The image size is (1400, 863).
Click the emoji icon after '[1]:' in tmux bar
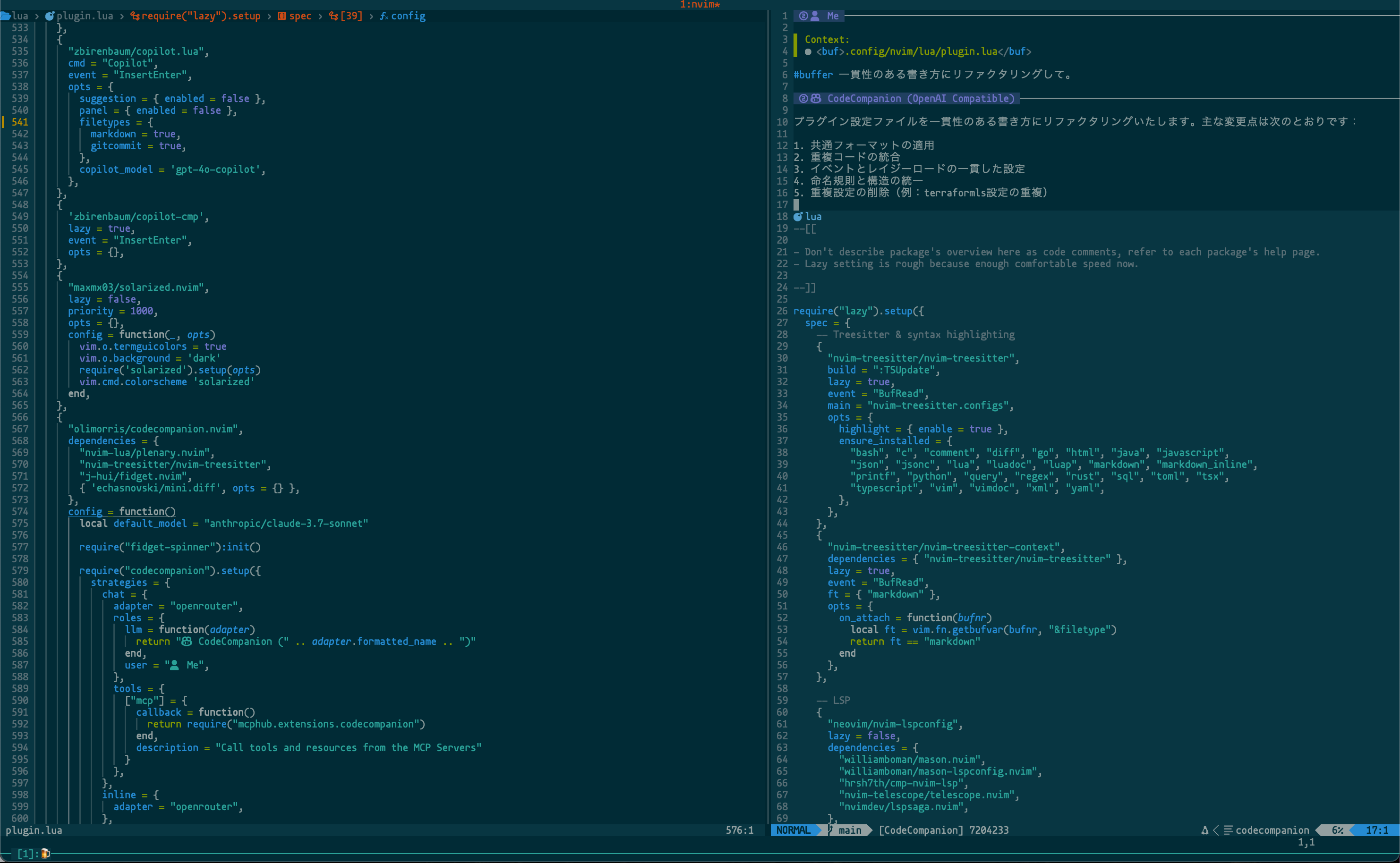(x=45, y=854)
